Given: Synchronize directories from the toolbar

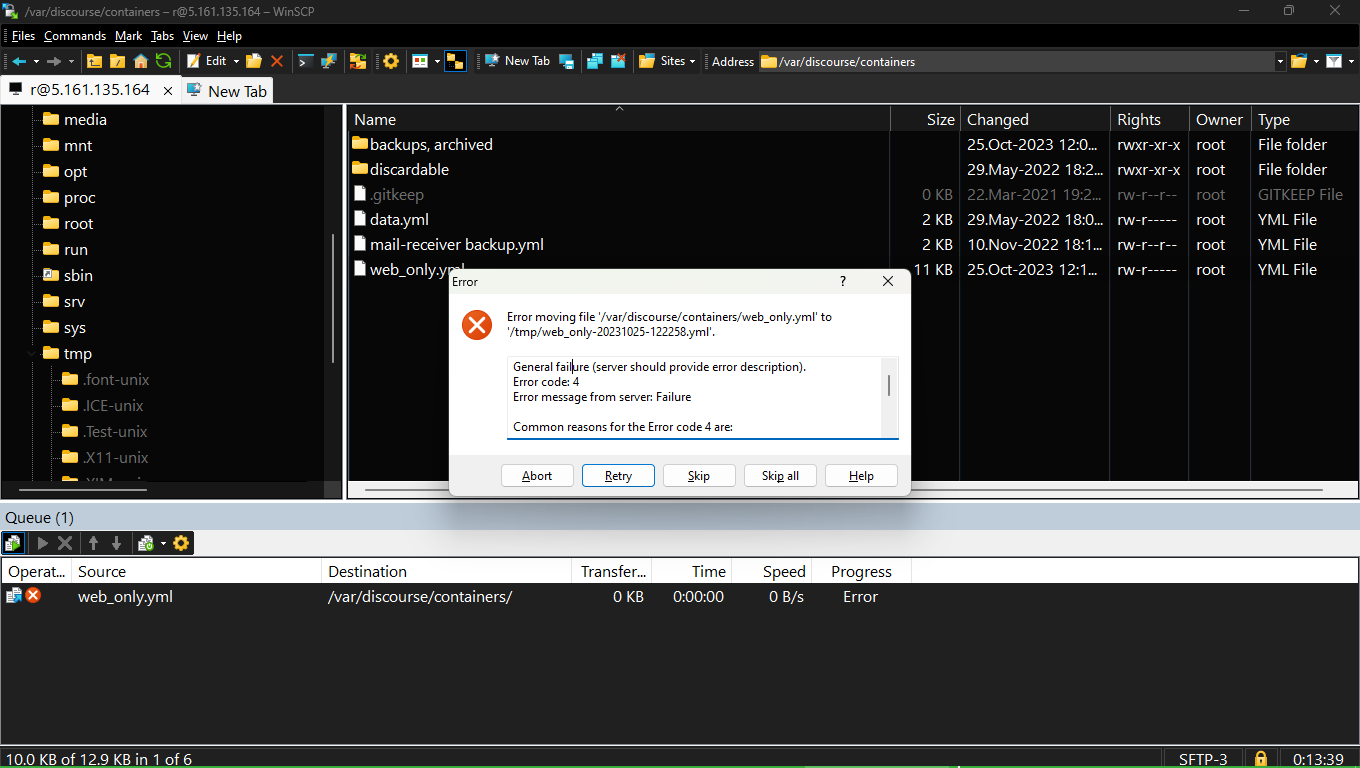Looking at the screenshot, I should (357, 61).
